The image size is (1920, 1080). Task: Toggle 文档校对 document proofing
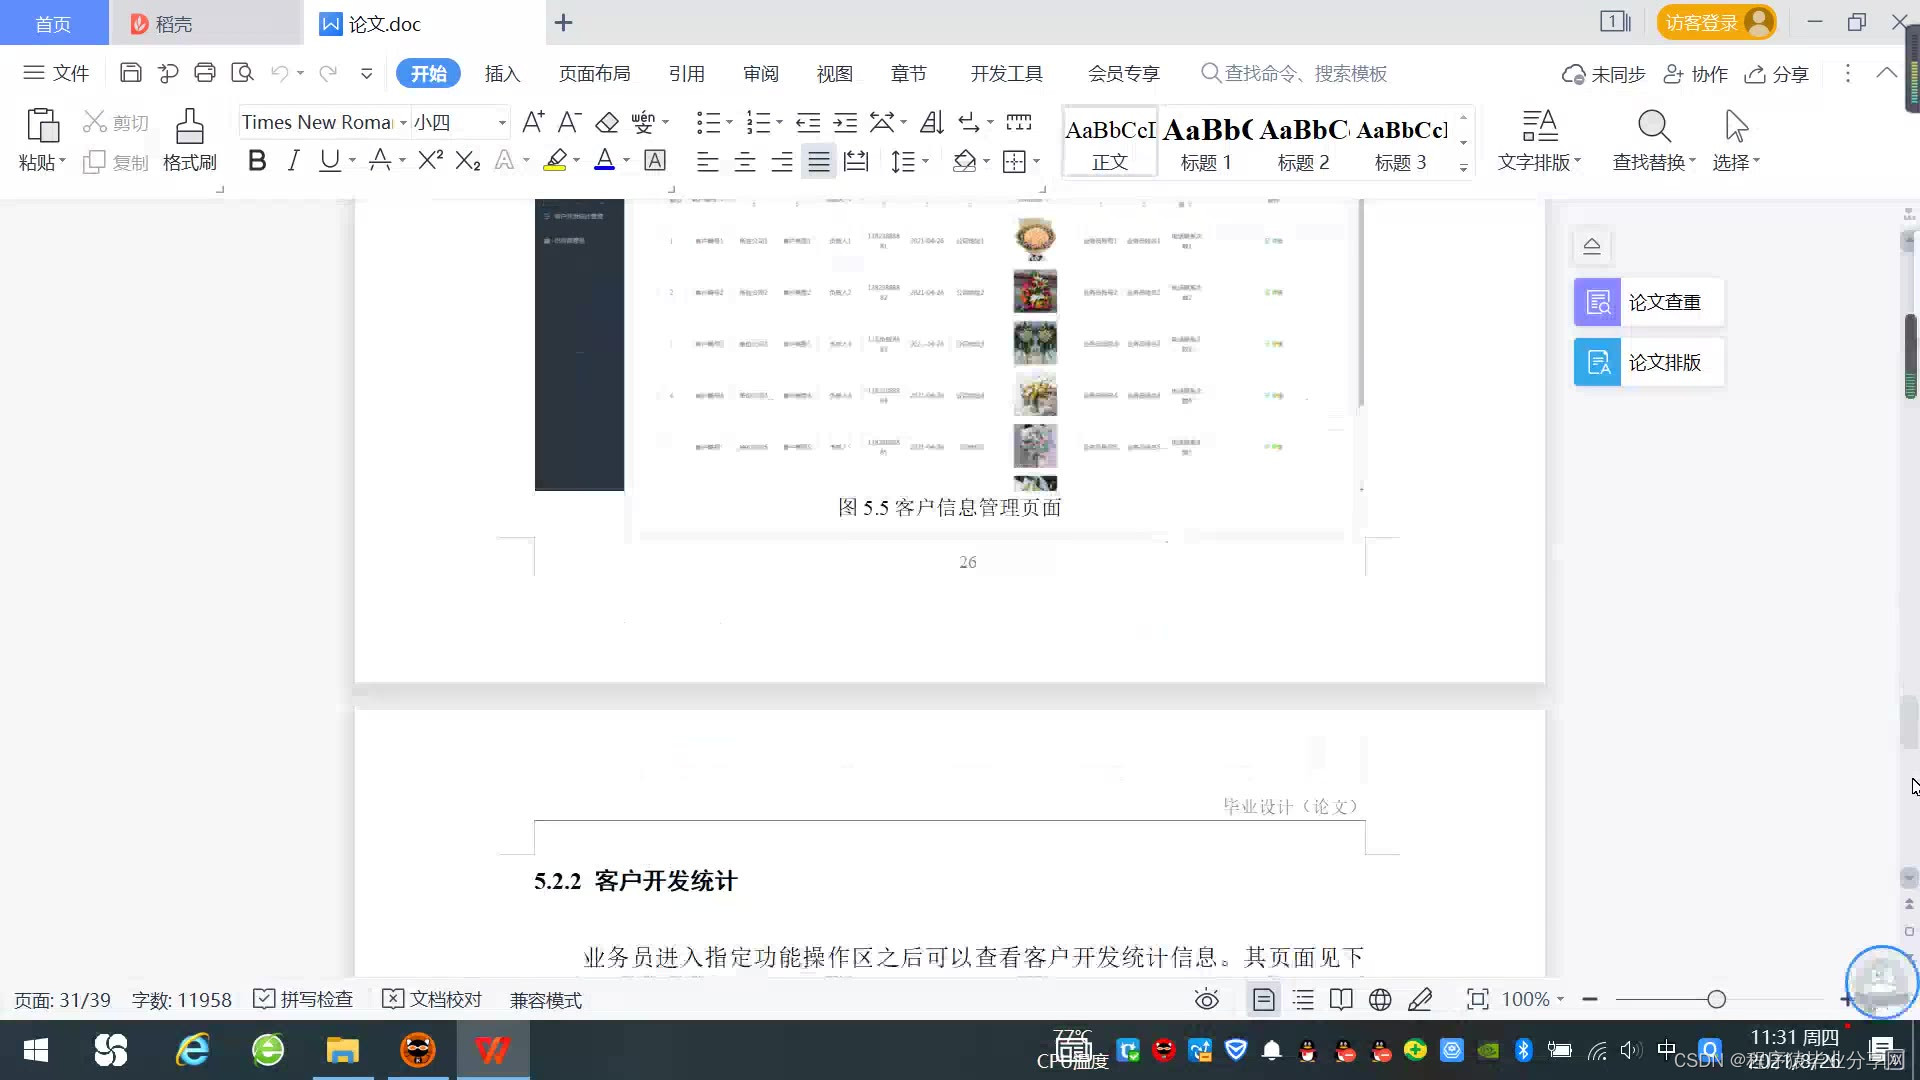tap(433, 999)
